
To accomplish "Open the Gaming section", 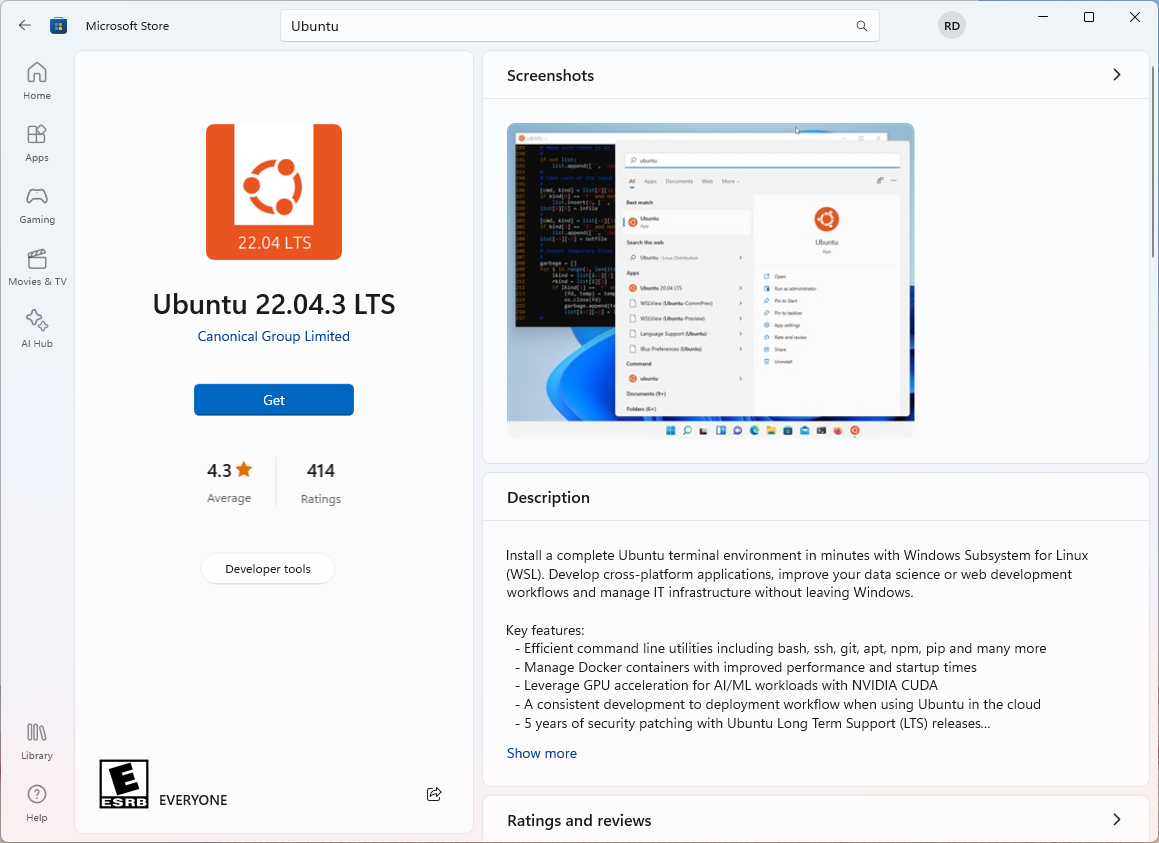I will (36, 205).
